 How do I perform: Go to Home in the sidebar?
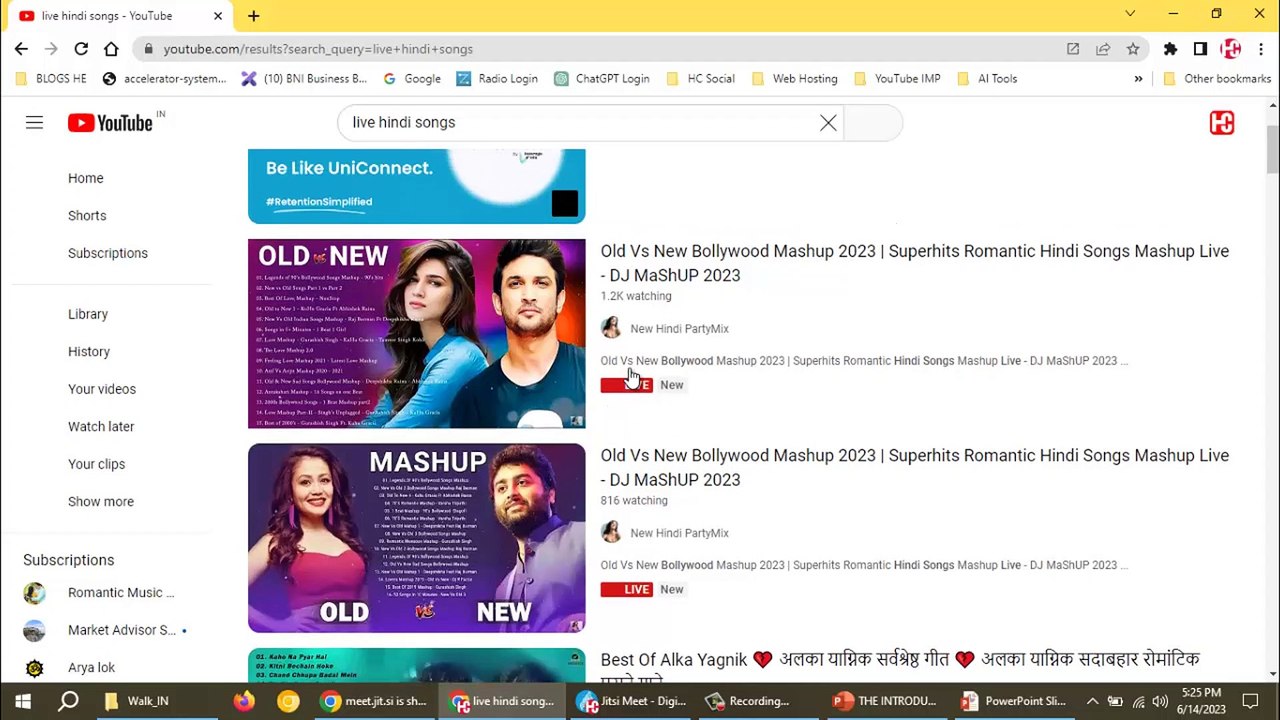[85, 178]
